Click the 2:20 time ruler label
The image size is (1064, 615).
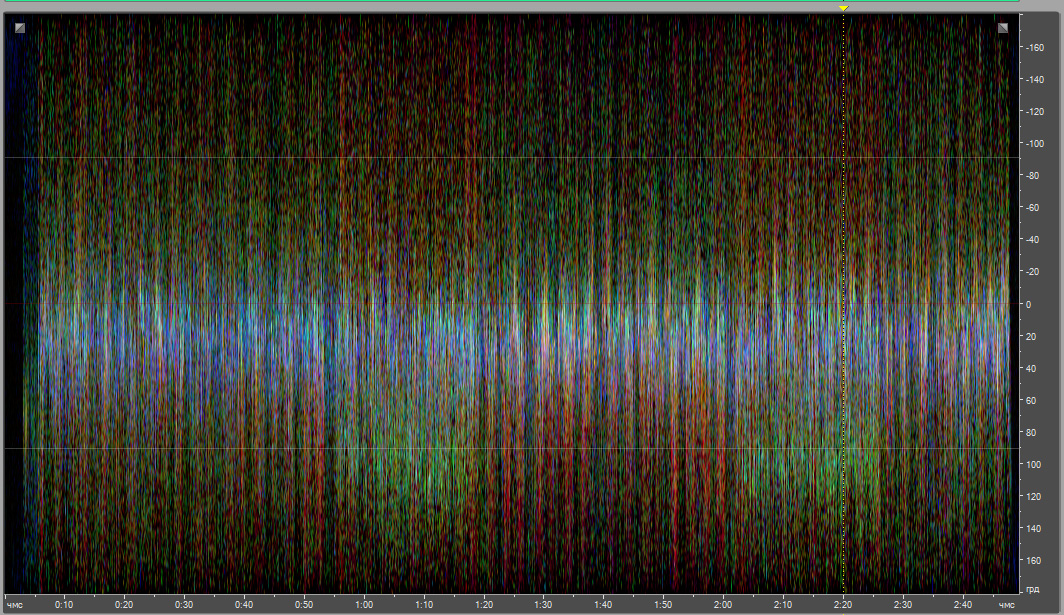point(843,605)
